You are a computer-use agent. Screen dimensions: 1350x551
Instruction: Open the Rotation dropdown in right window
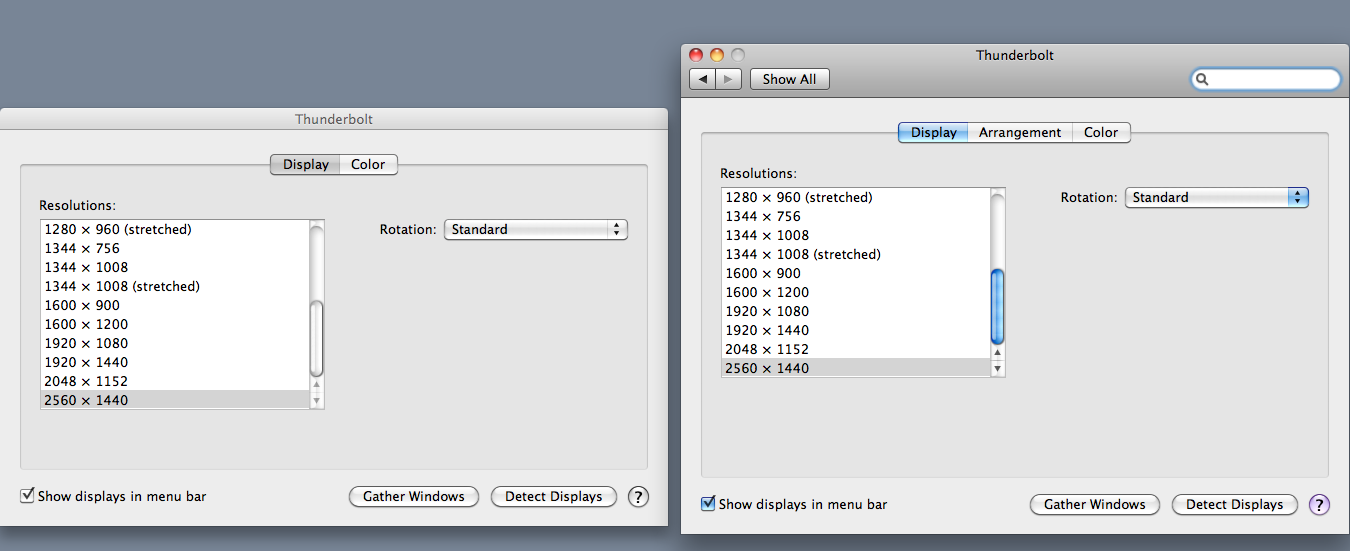pyautogui.click(x=1217, y=198)
